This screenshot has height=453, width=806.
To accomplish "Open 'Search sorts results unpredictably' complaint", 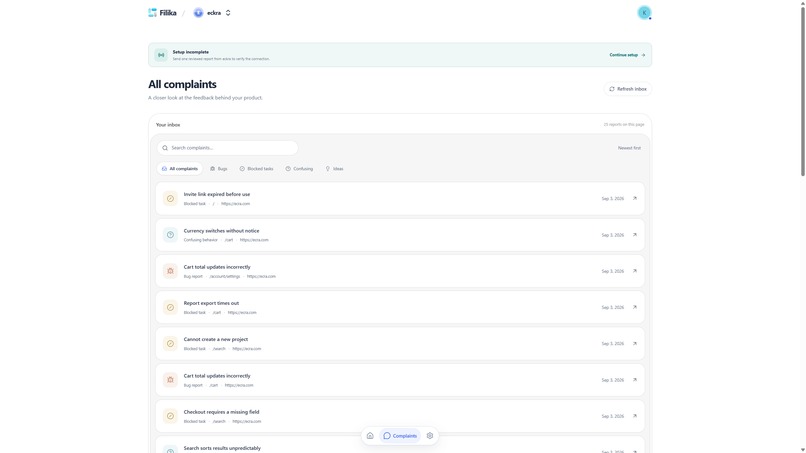I will (400, 445).
